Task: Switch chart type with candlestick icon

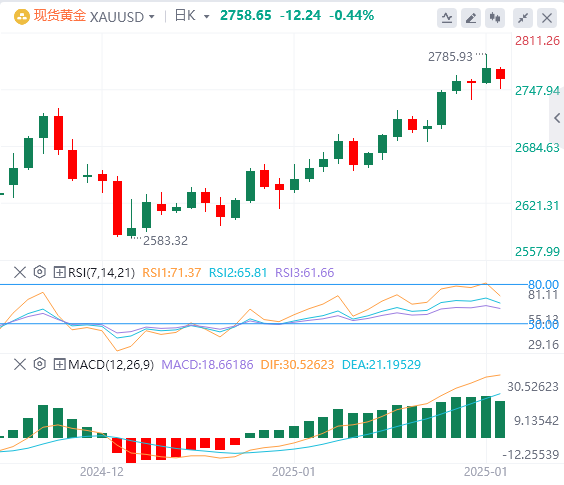Action: click(495, 18)
